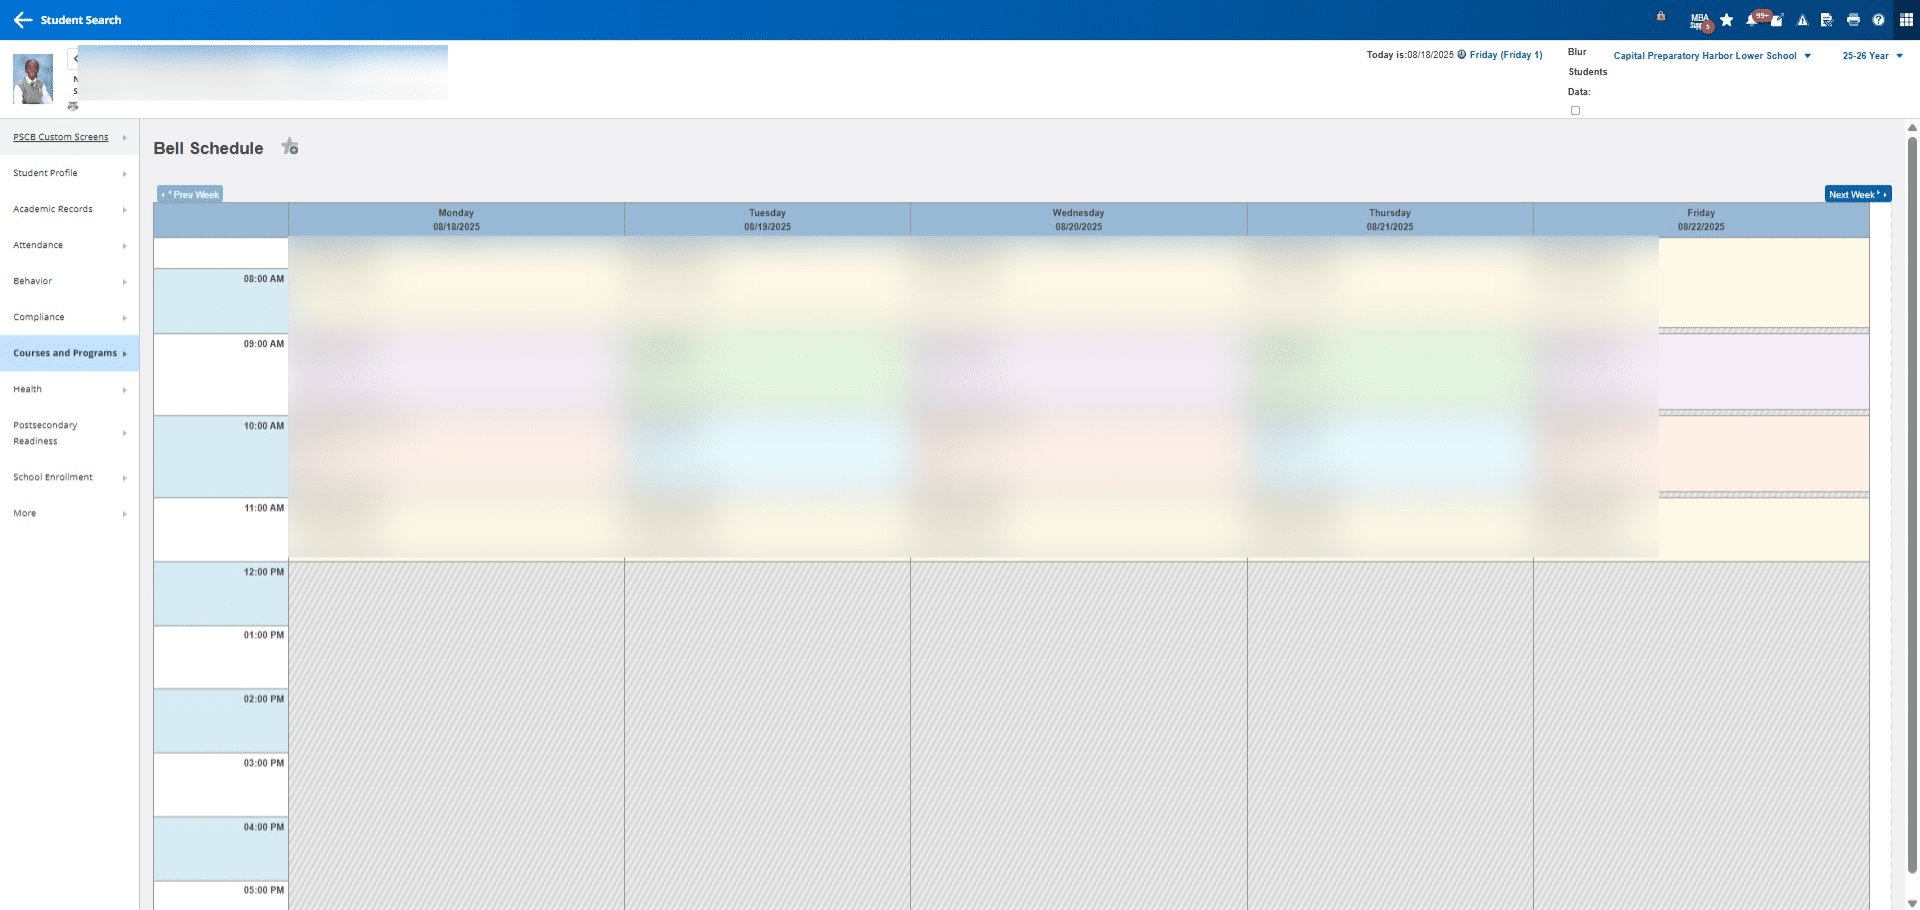Open favorites star in the top bar
The height and width of the screenshot is (910, 1920).
(1726, 20)
